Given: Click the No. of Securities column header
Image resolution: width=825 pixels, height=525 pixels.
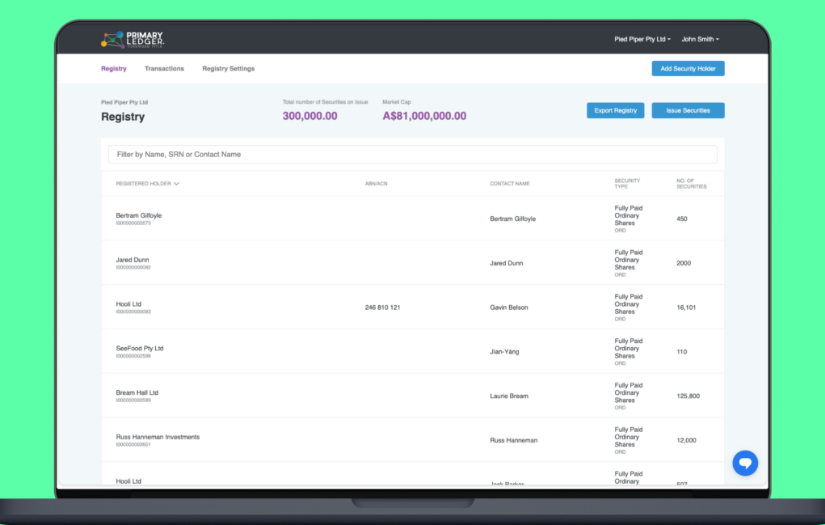Looking at the screenshot, I should tap(691, 184).
